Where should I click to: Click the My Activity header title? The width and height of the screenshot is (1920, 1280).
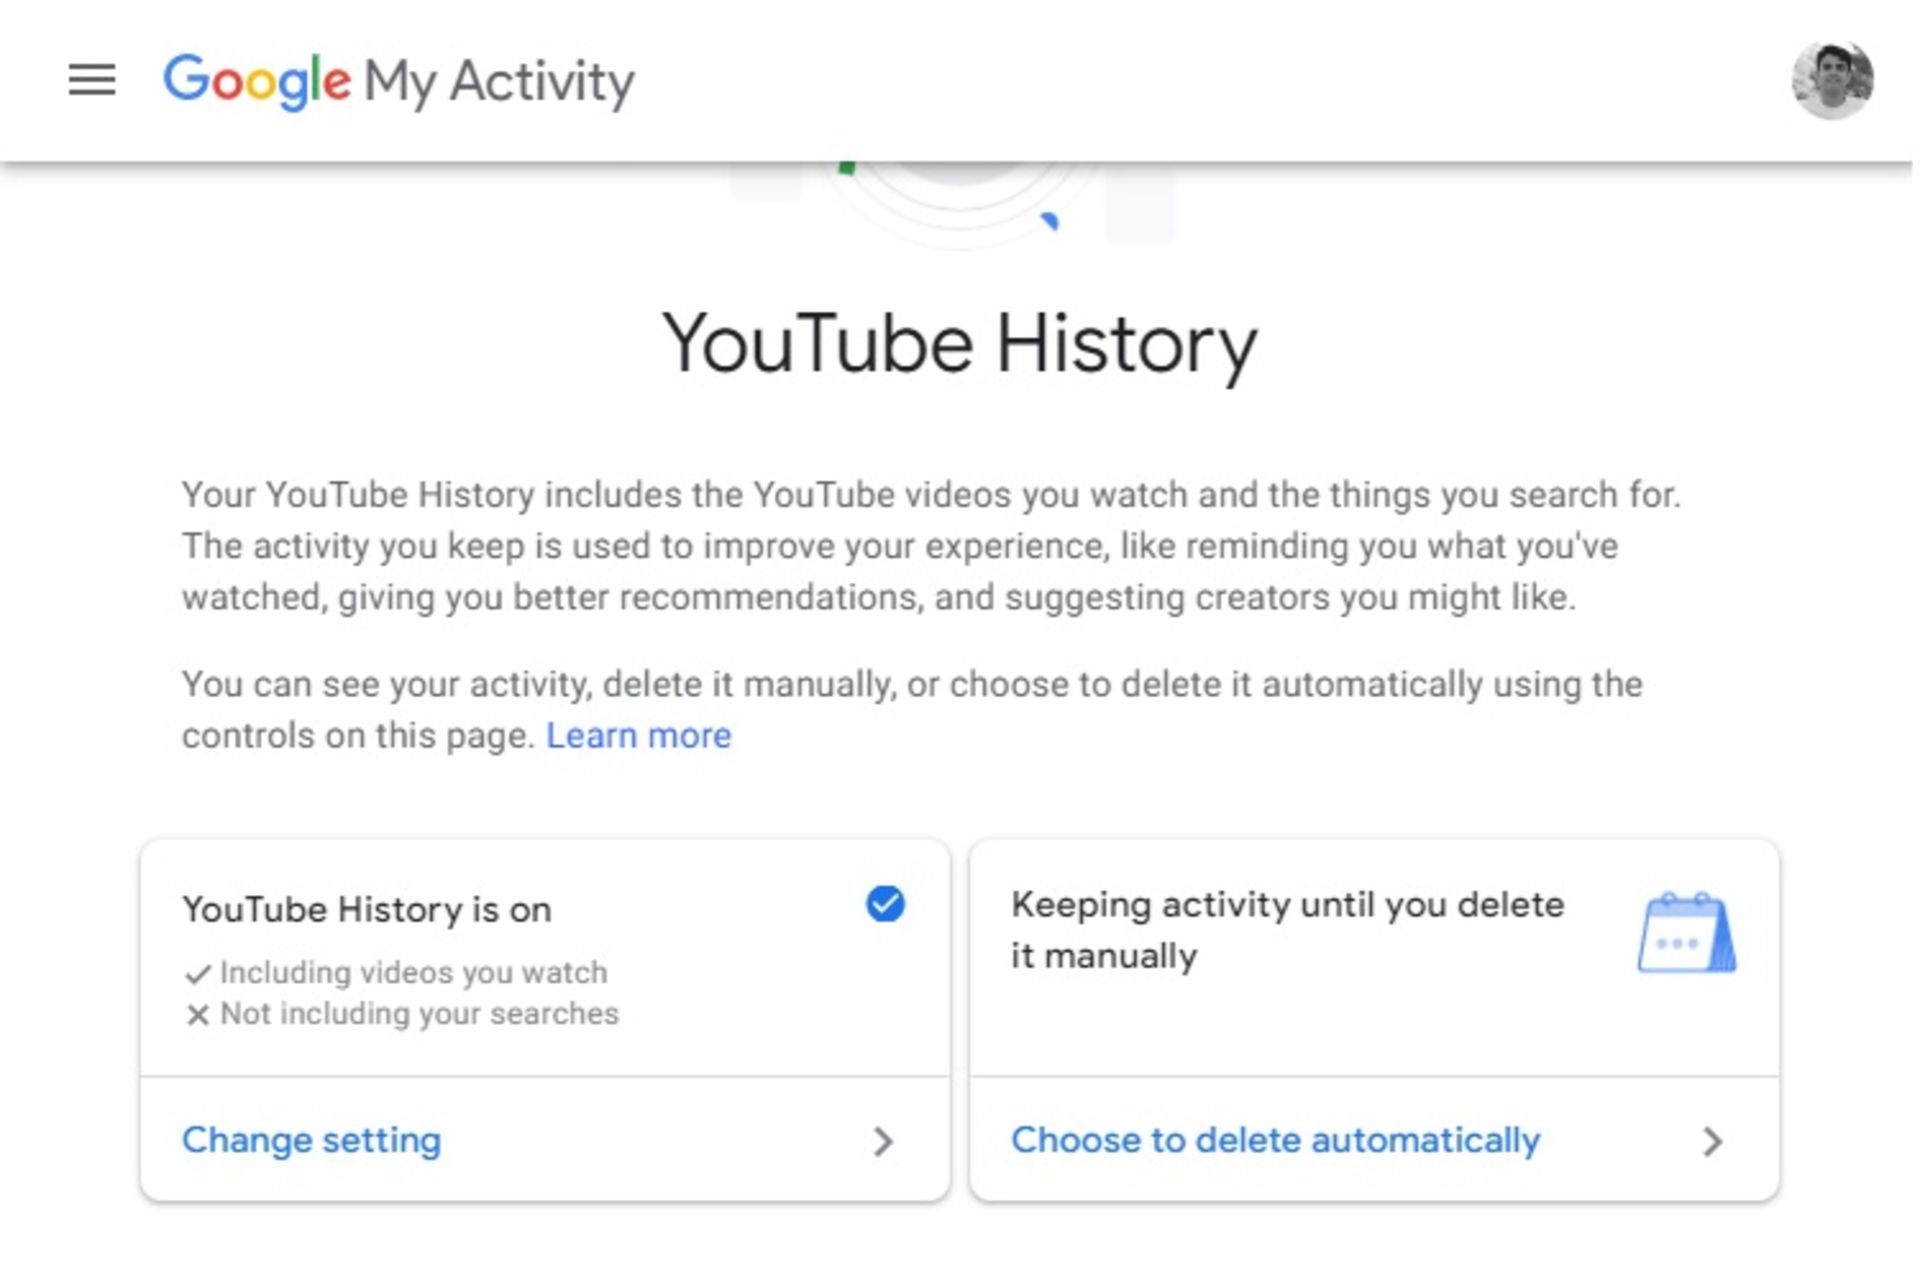499,82
